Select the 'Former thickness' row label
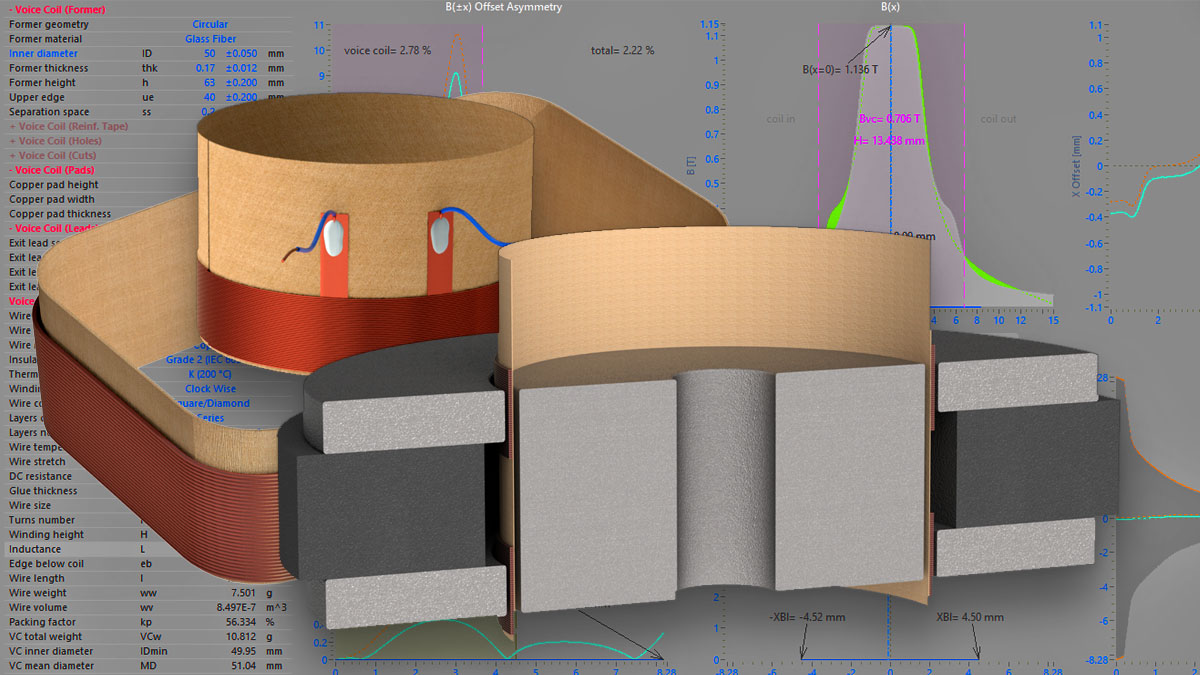This screenshot has width=1200, height=675. click(48, 68)
